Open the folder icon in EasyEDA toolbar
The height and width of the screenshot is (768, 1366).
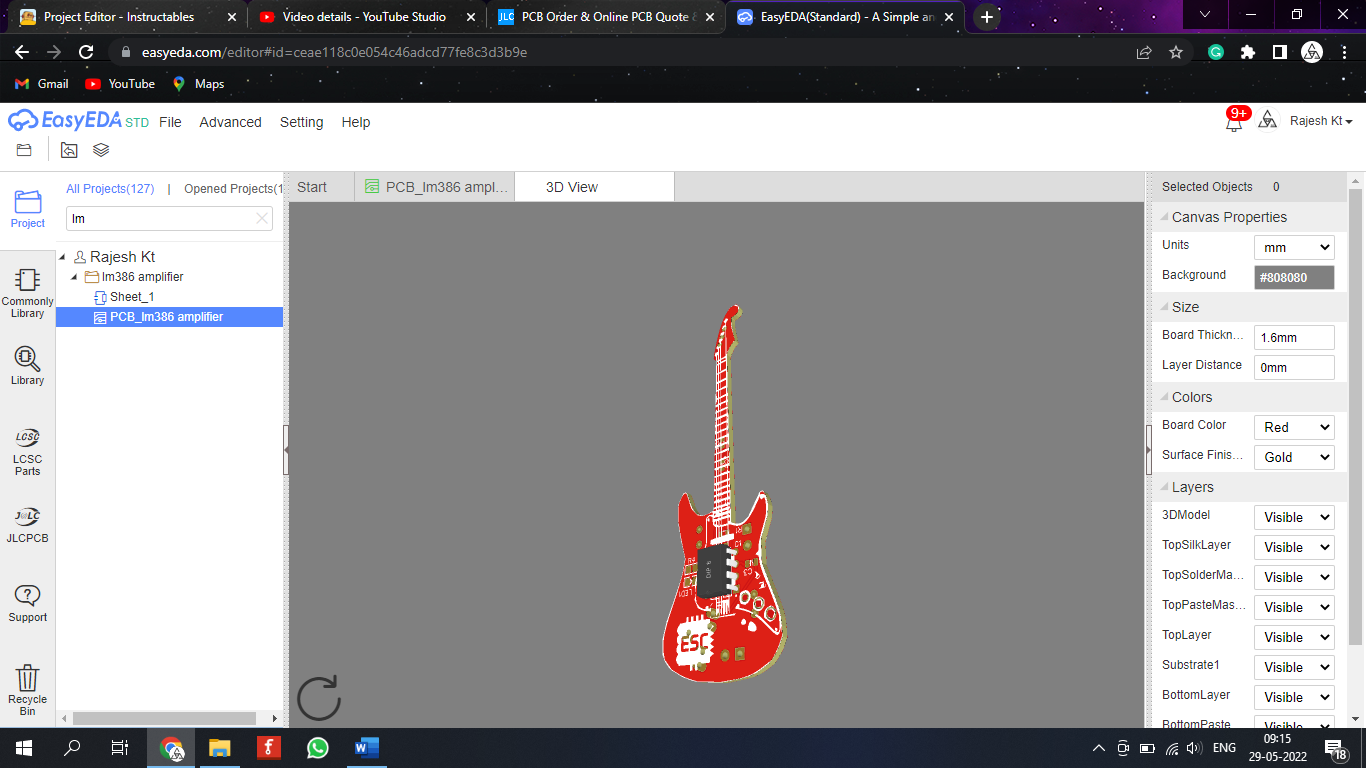[x=24, y=150]
